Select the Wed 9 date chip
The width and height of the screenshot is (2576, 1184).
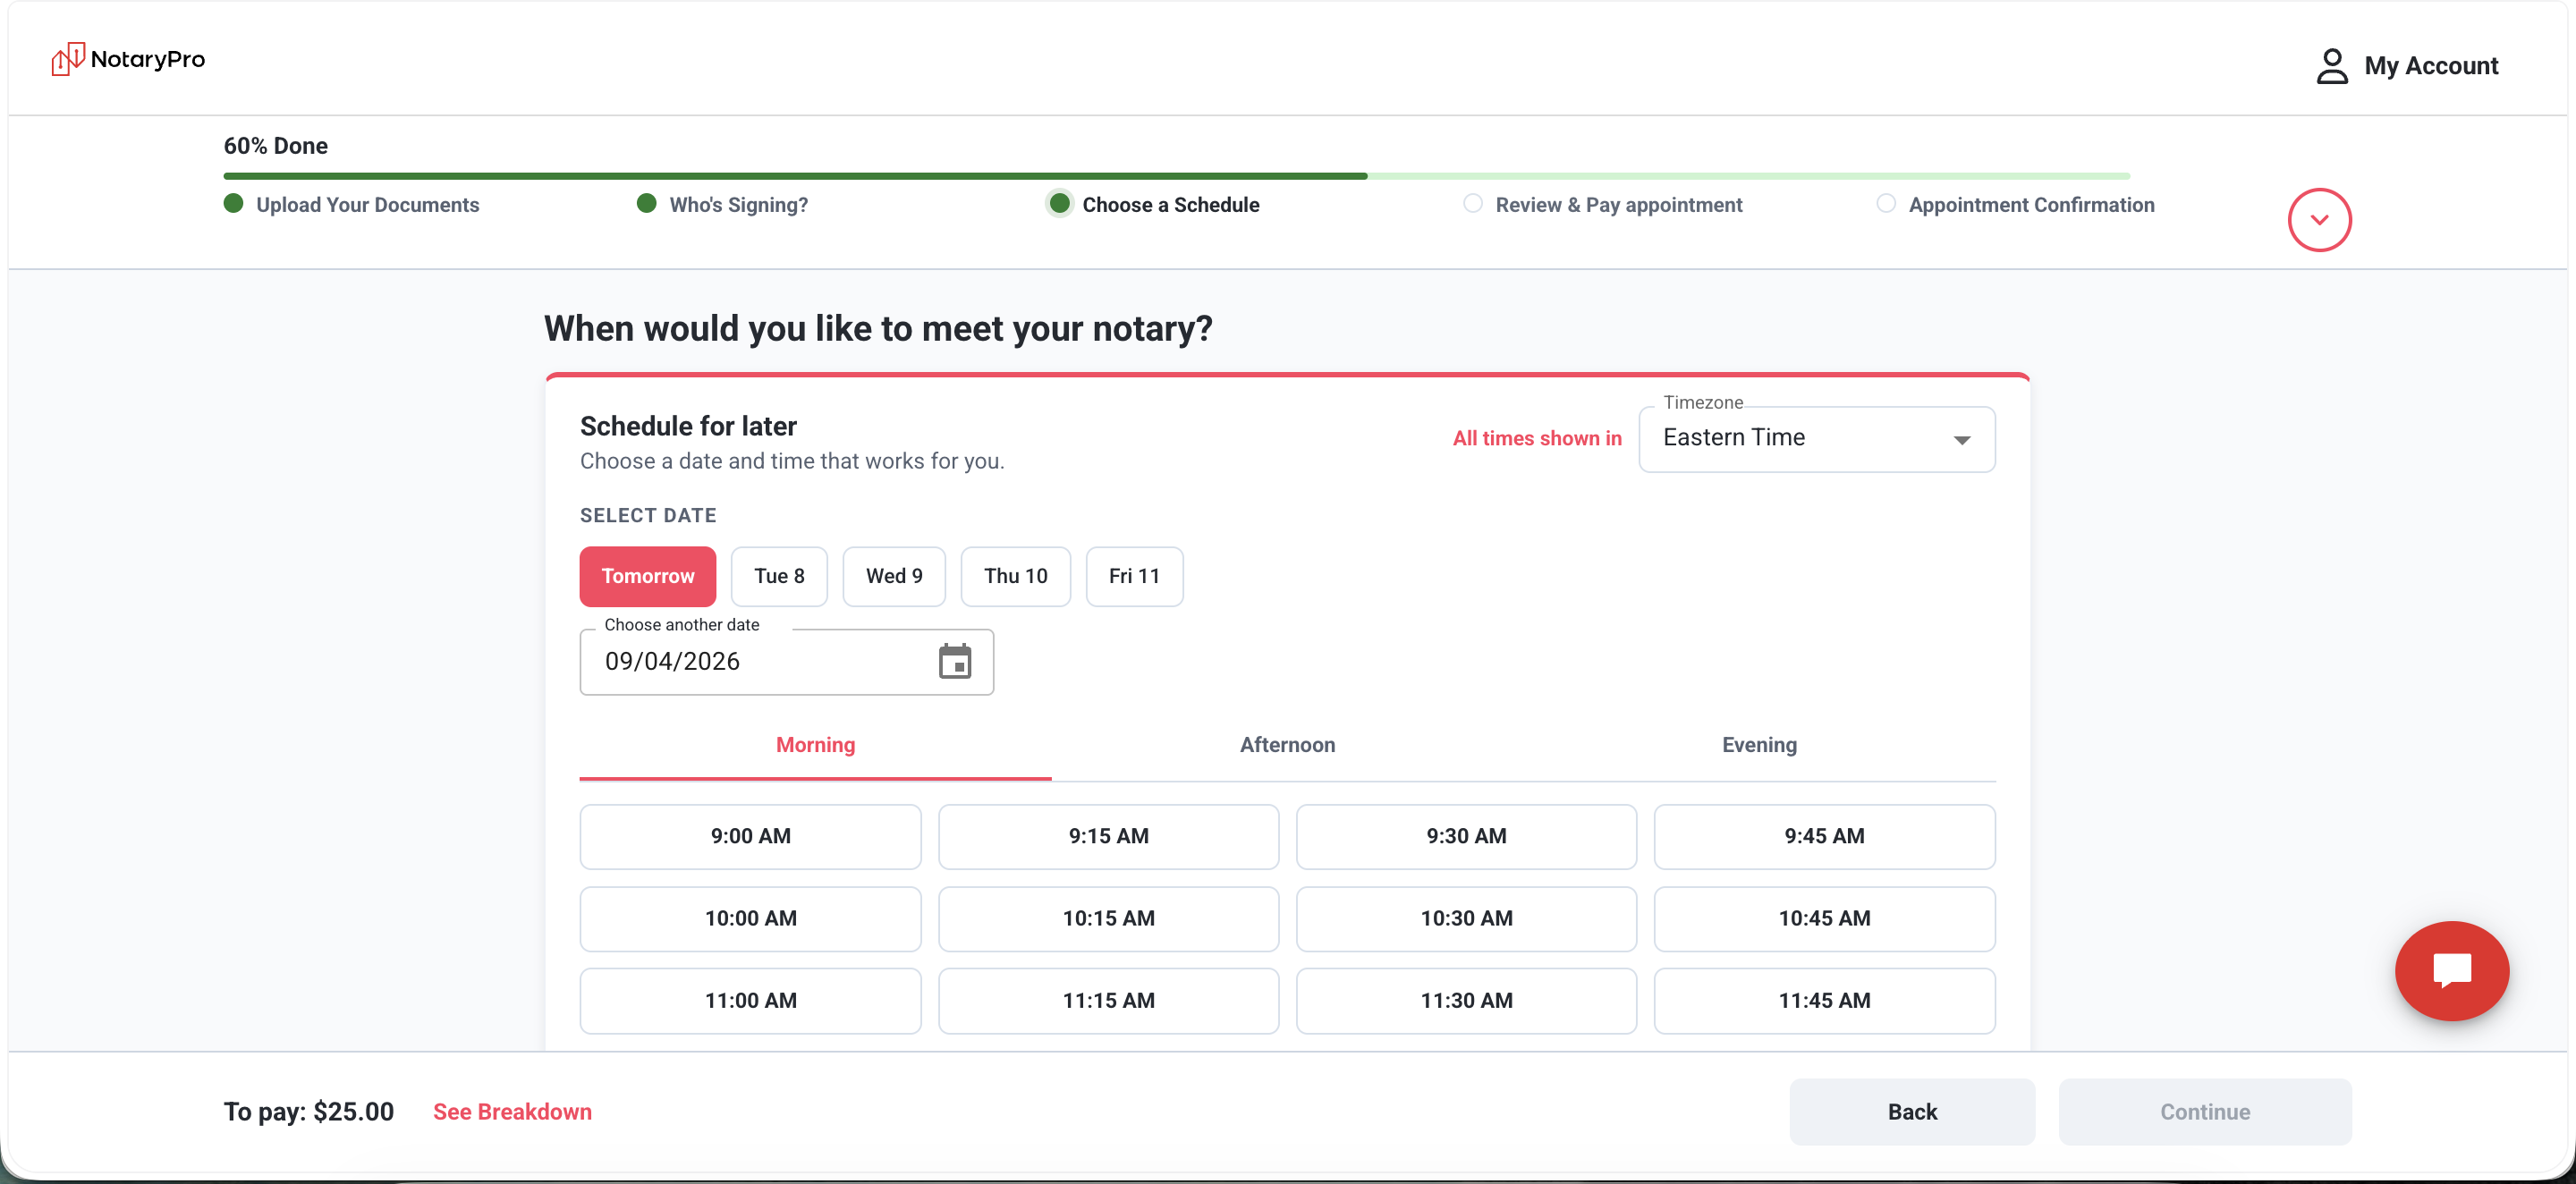pos(894,576)
